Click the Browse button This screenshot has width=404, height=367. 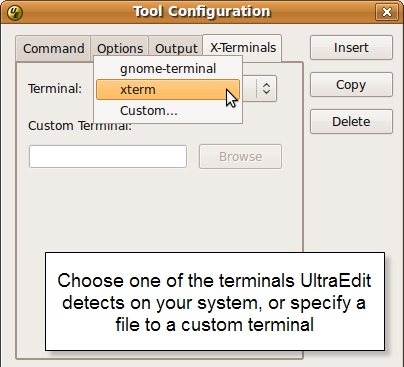(x=240, y=157)
